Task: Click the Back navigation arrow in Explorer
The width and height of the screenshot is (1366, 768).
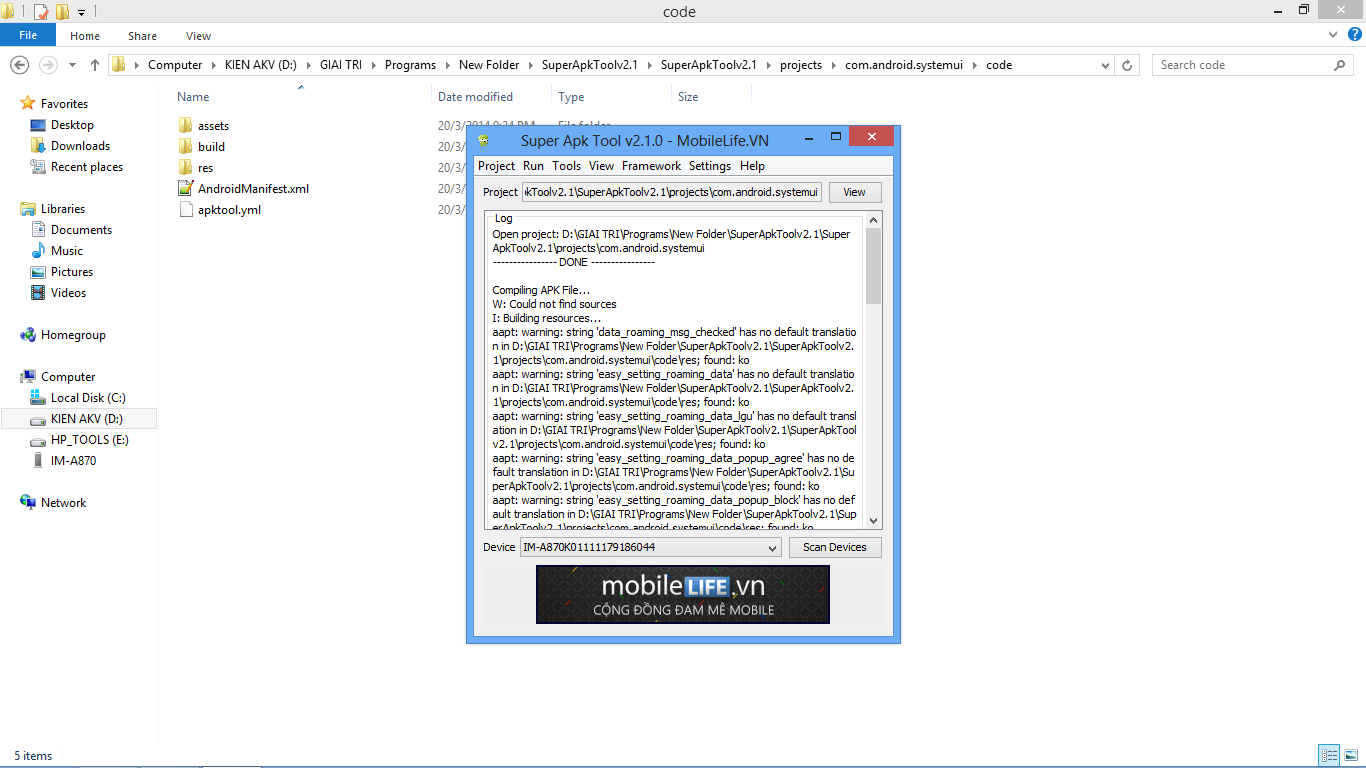Action: pyautogui.click(x=18, y=65)
